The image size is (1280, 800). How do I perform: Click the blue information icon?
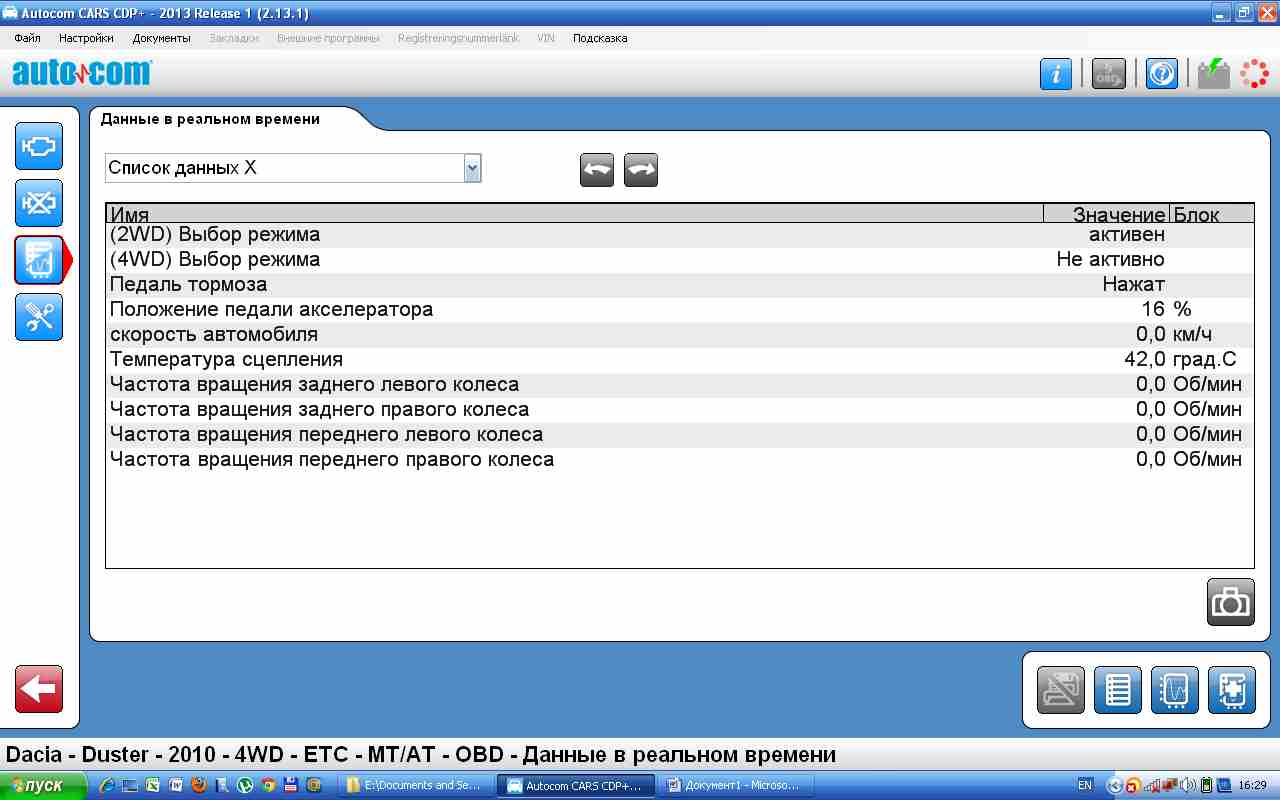pos(1056,74)
